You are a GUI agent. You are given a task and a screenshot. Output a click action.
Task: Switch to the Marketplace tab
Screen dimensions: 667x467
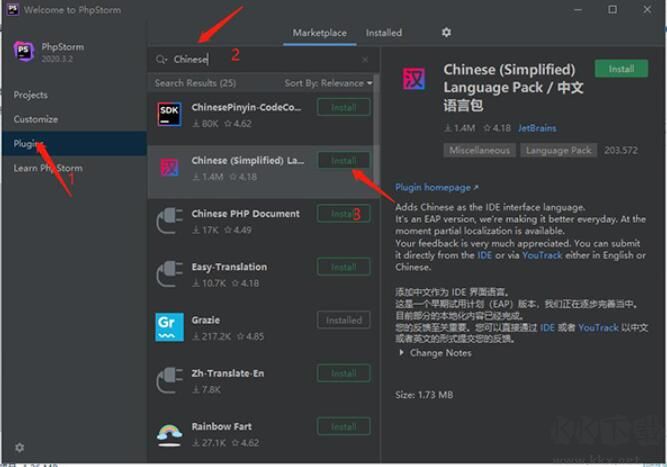(x=319, y=33)
